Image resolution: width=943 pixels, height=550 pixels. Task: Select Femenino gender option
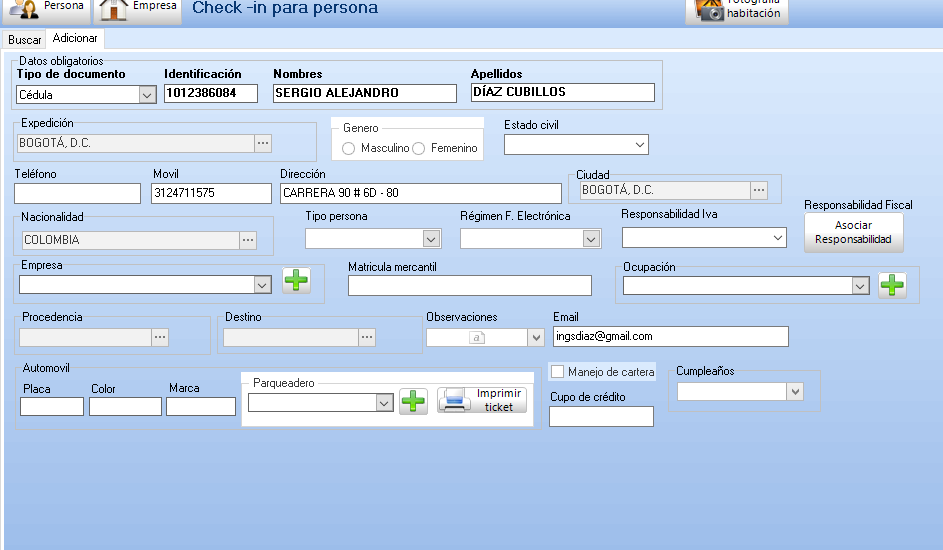click(419, 149)
